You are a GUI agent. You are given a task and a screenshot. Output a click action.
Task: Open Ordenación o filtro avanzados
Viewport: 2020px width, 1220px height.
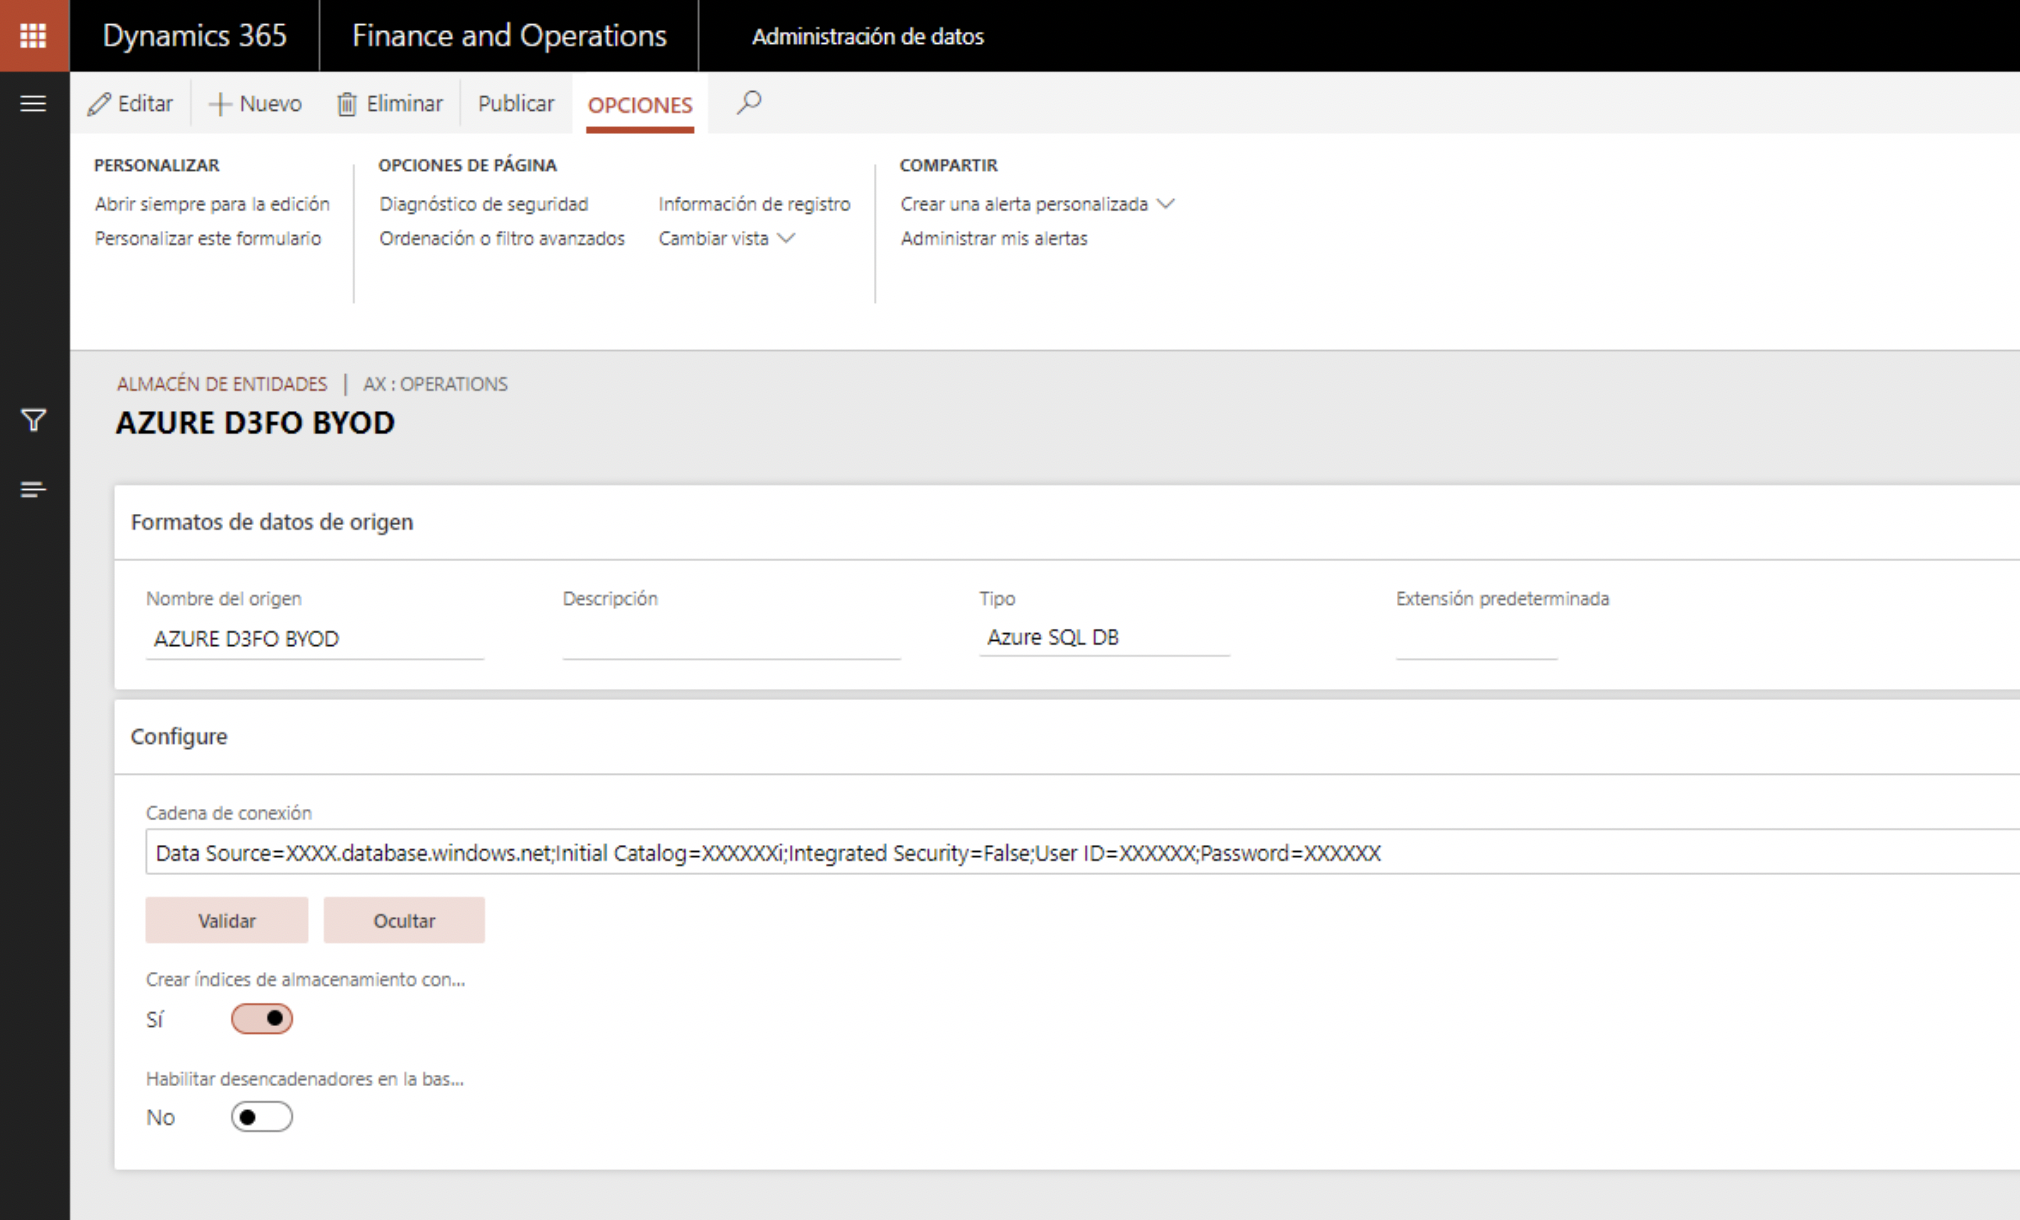[x=502, y=238]
